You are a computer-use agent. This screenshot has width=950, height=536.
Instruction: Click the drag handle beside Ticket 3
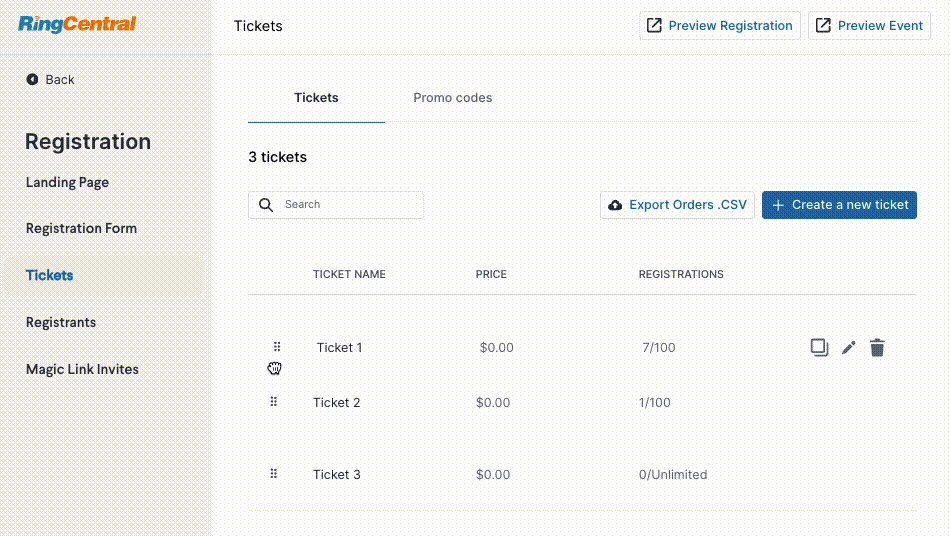273,474
